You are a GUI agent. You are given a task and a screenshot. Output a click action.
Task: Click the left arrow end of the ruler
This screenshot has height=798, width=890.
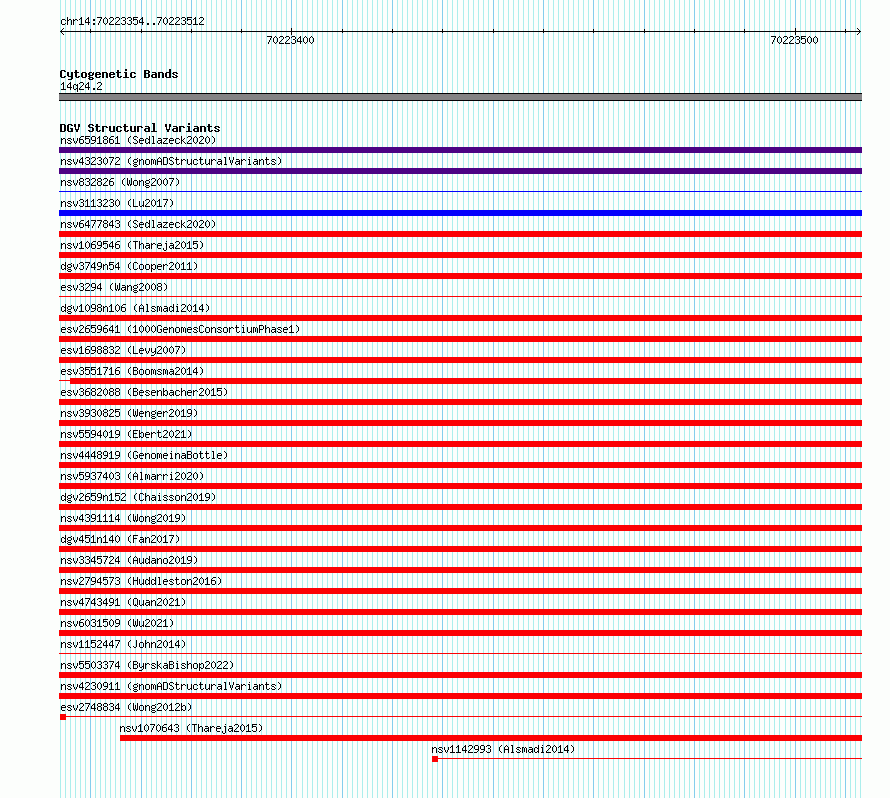click(62, 32)
